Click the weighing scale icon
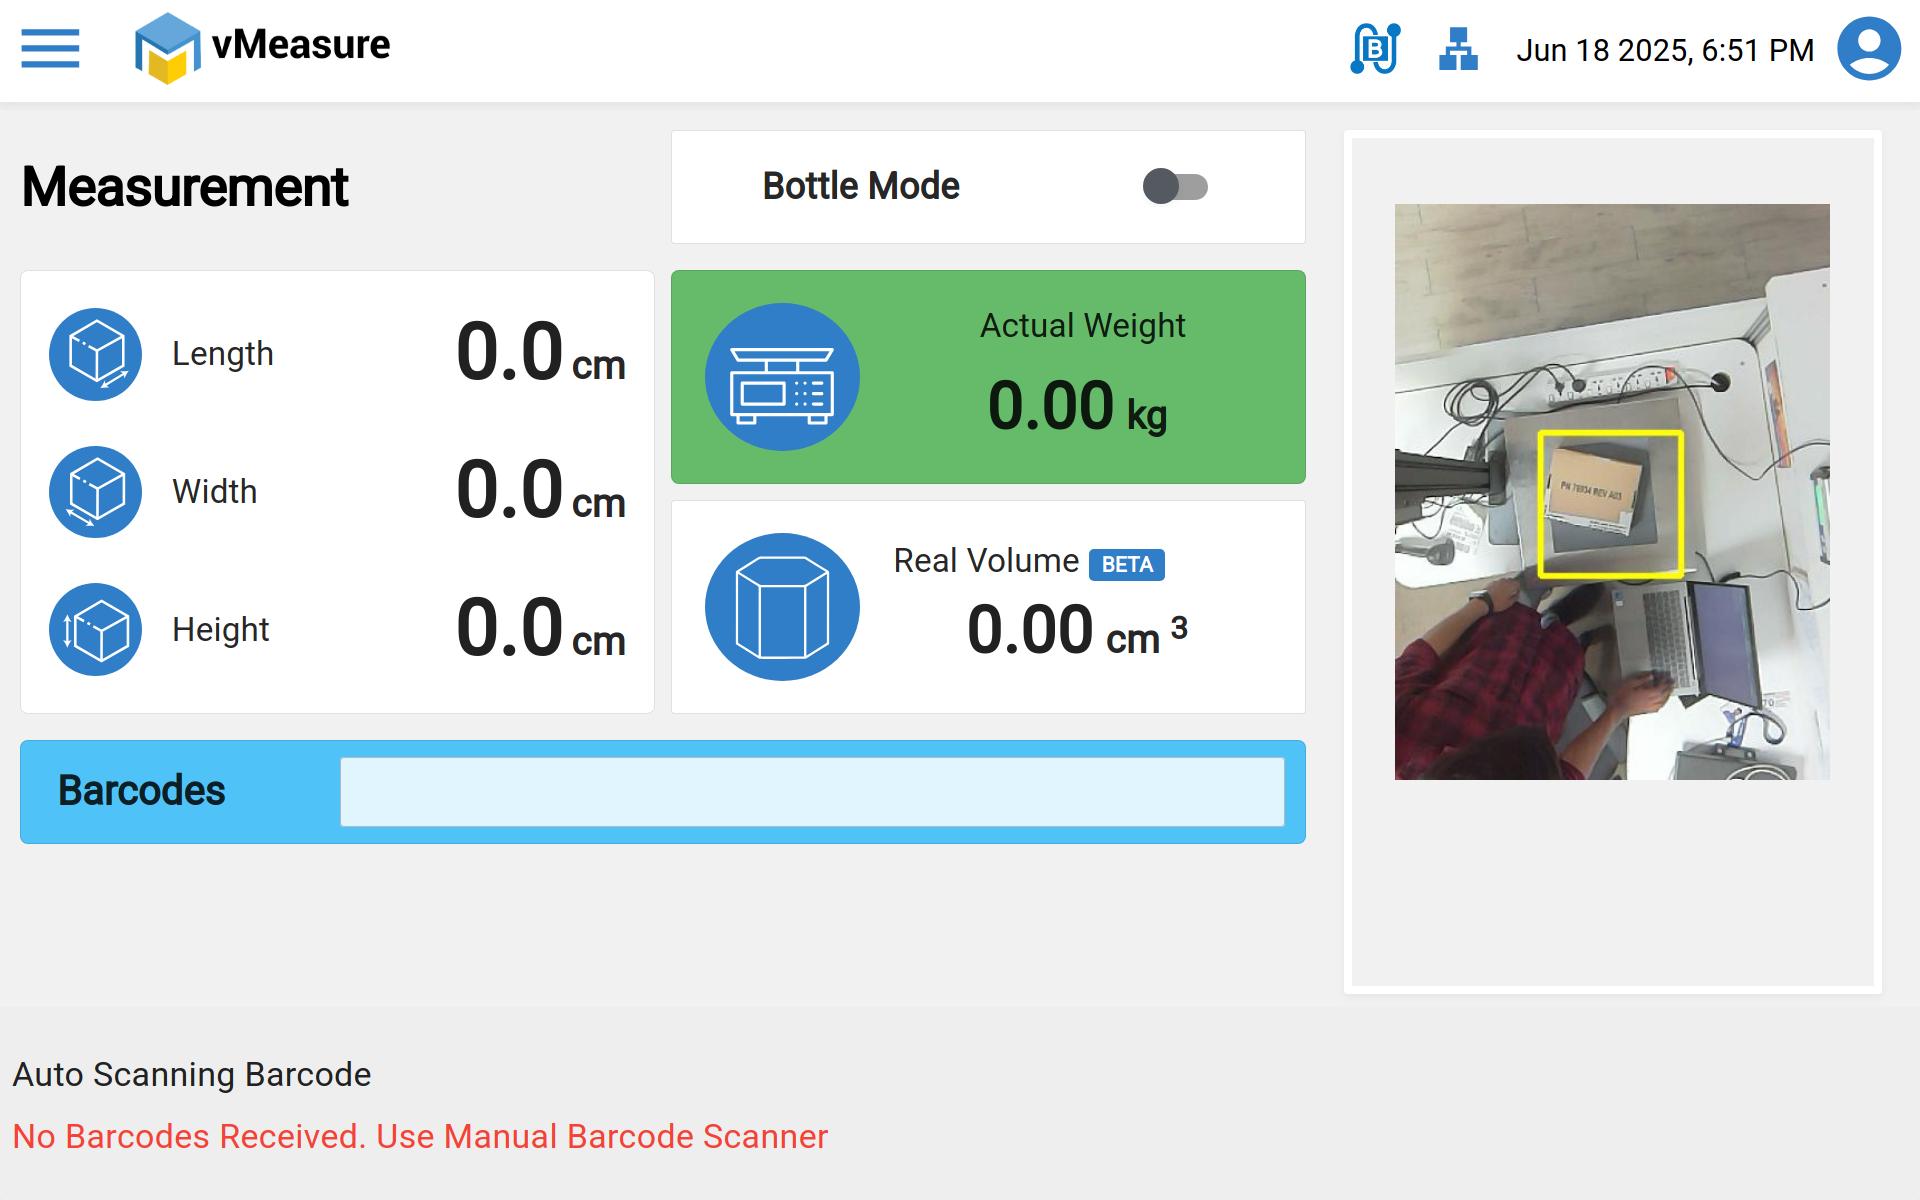The height and width of the screenshot is (1200, 1920). 782,378
